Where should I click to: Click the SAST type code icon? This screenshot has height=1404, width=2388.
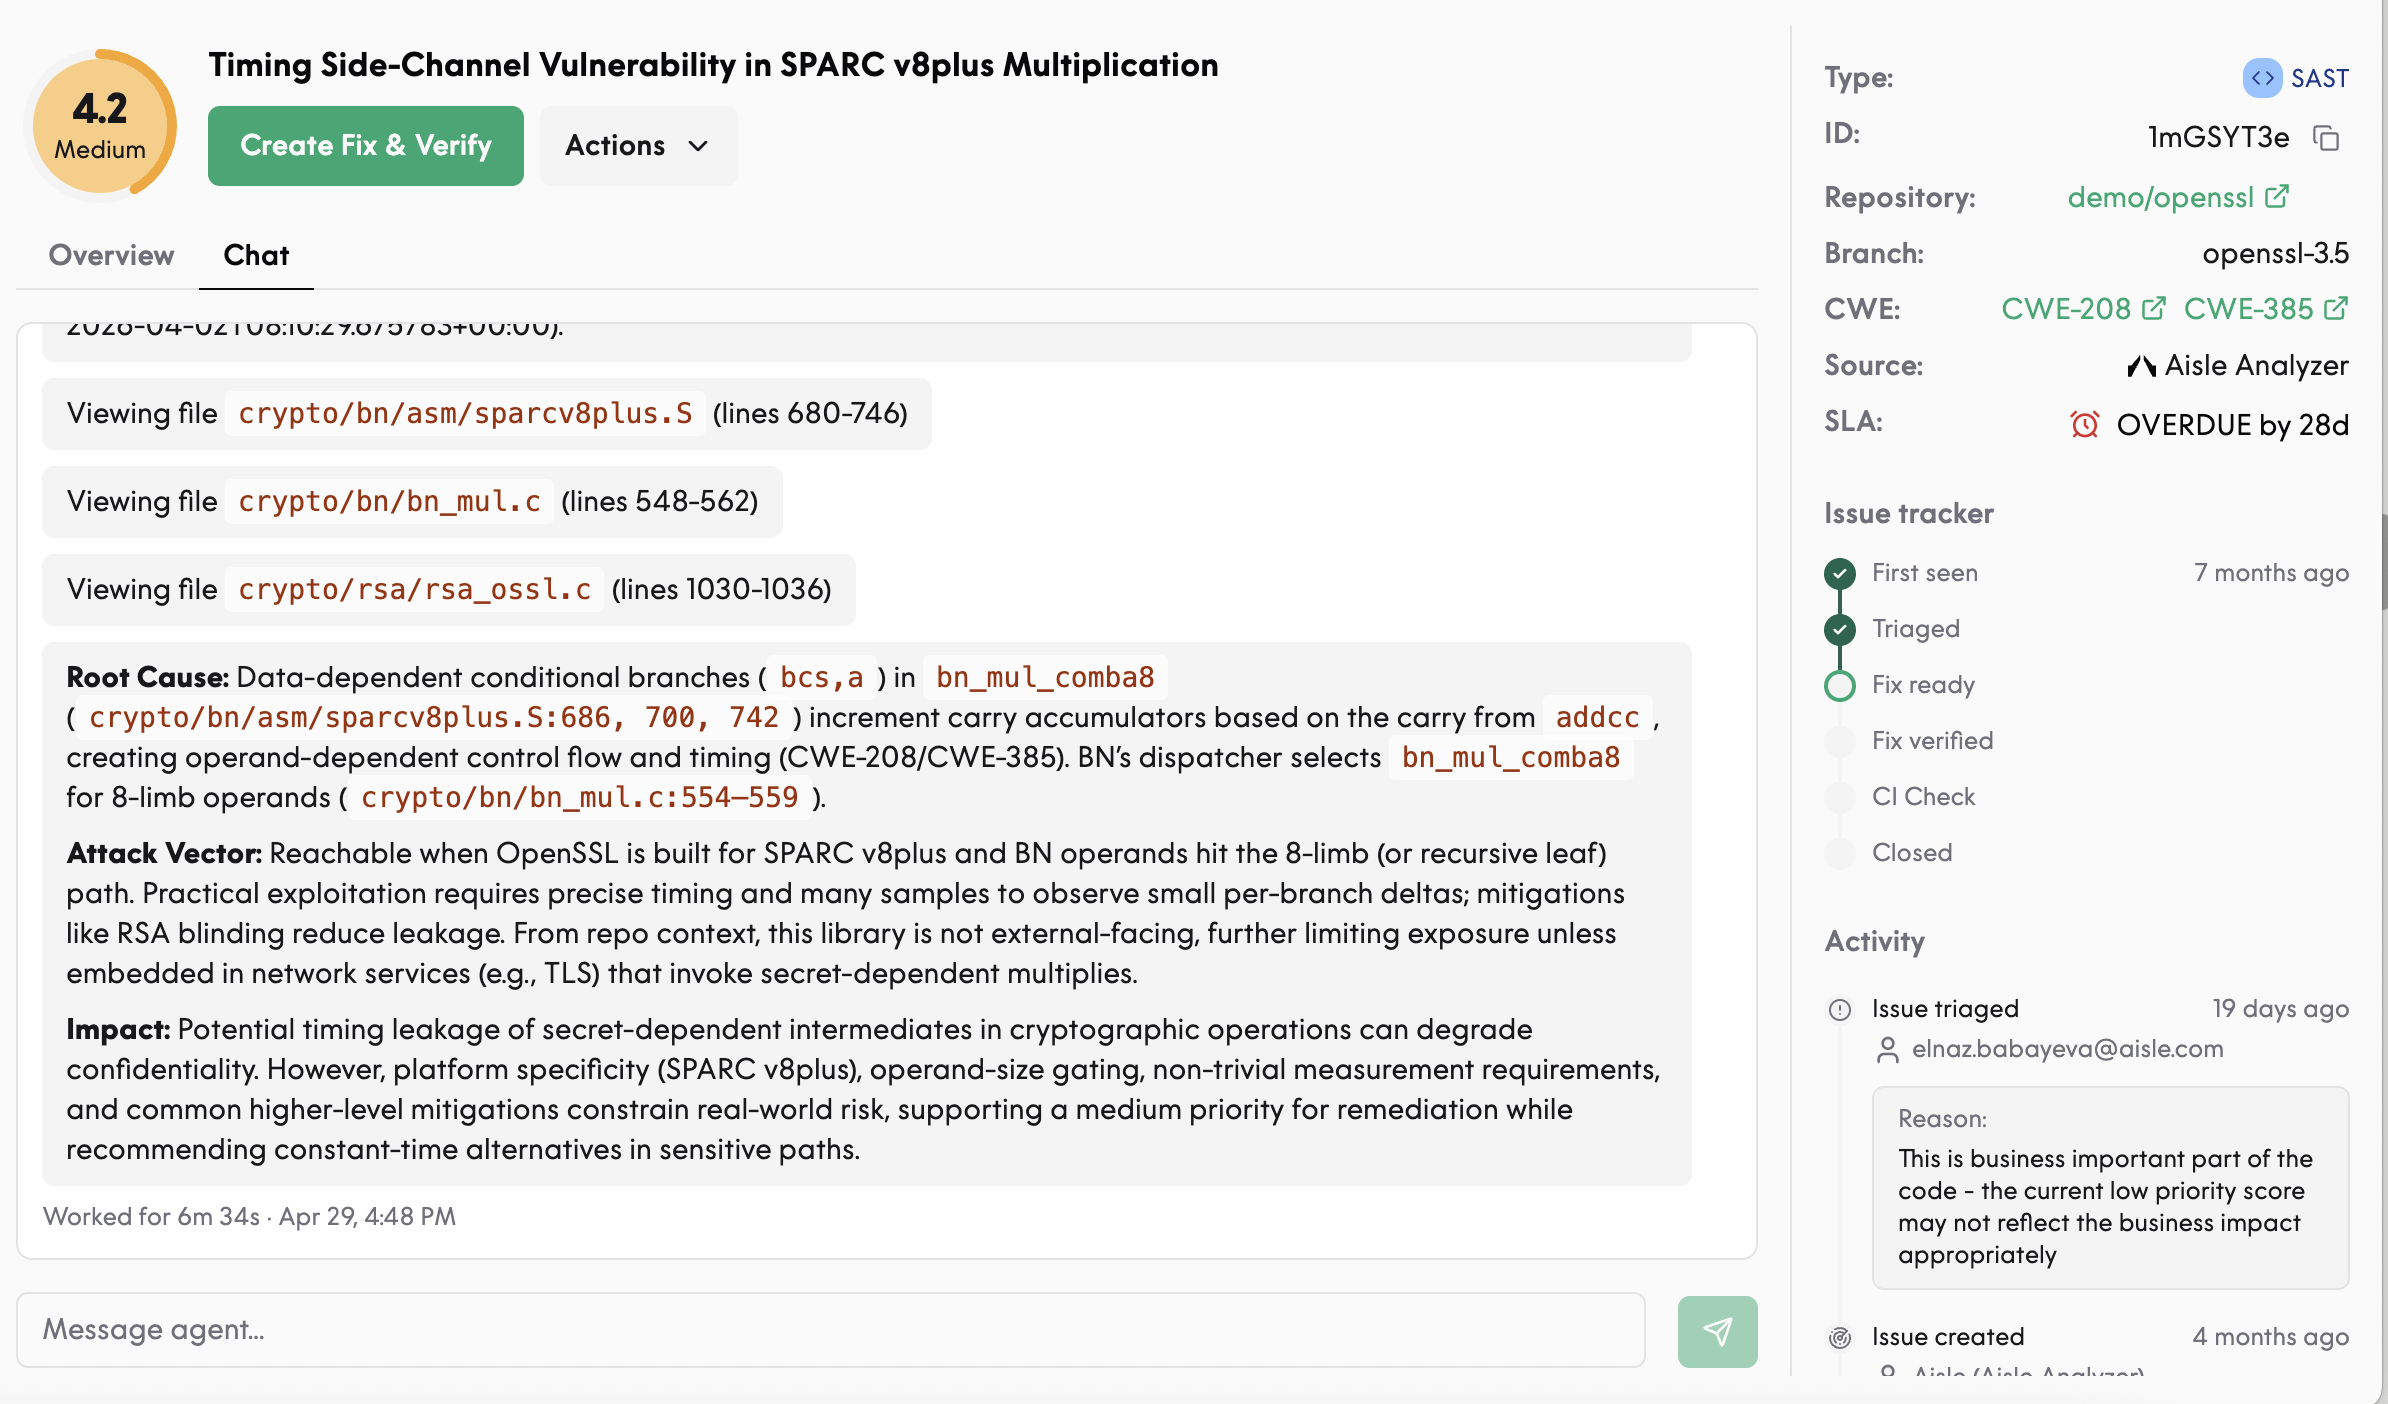[x=2262, y=78]
